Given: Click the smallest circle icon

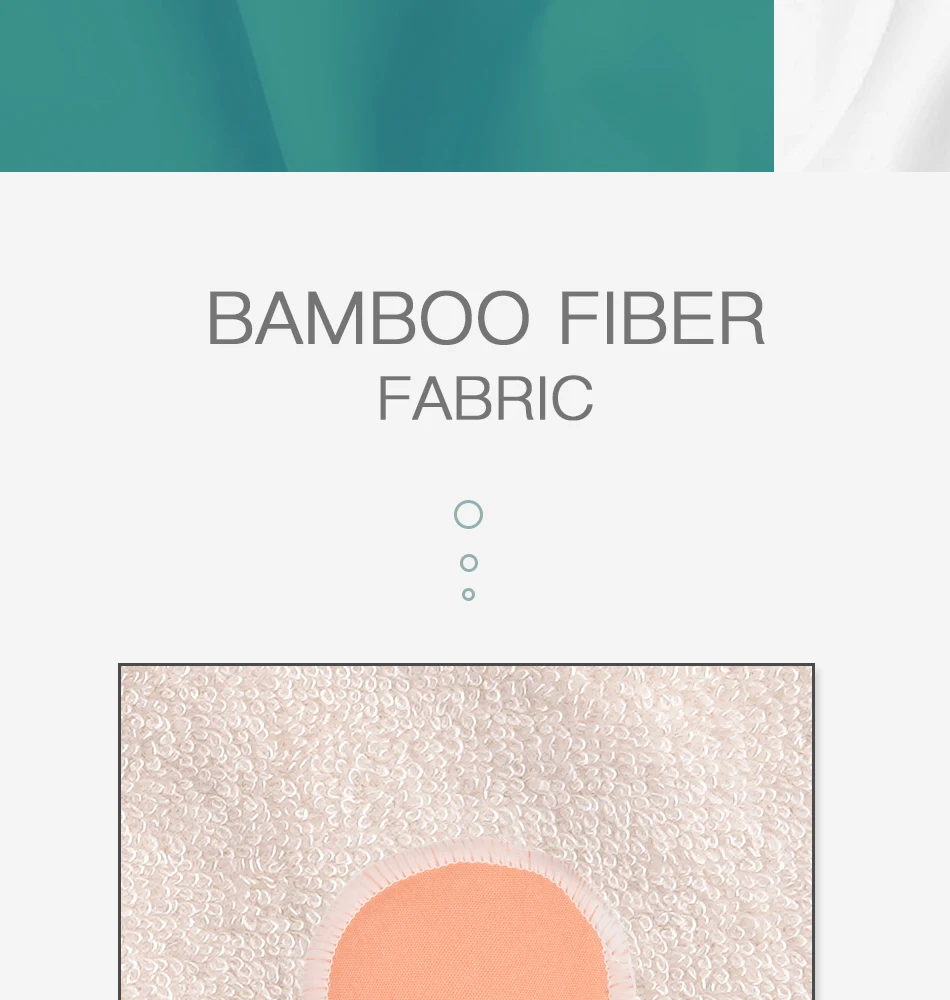Looking at the screenshot, I should (x=468, y=594).
